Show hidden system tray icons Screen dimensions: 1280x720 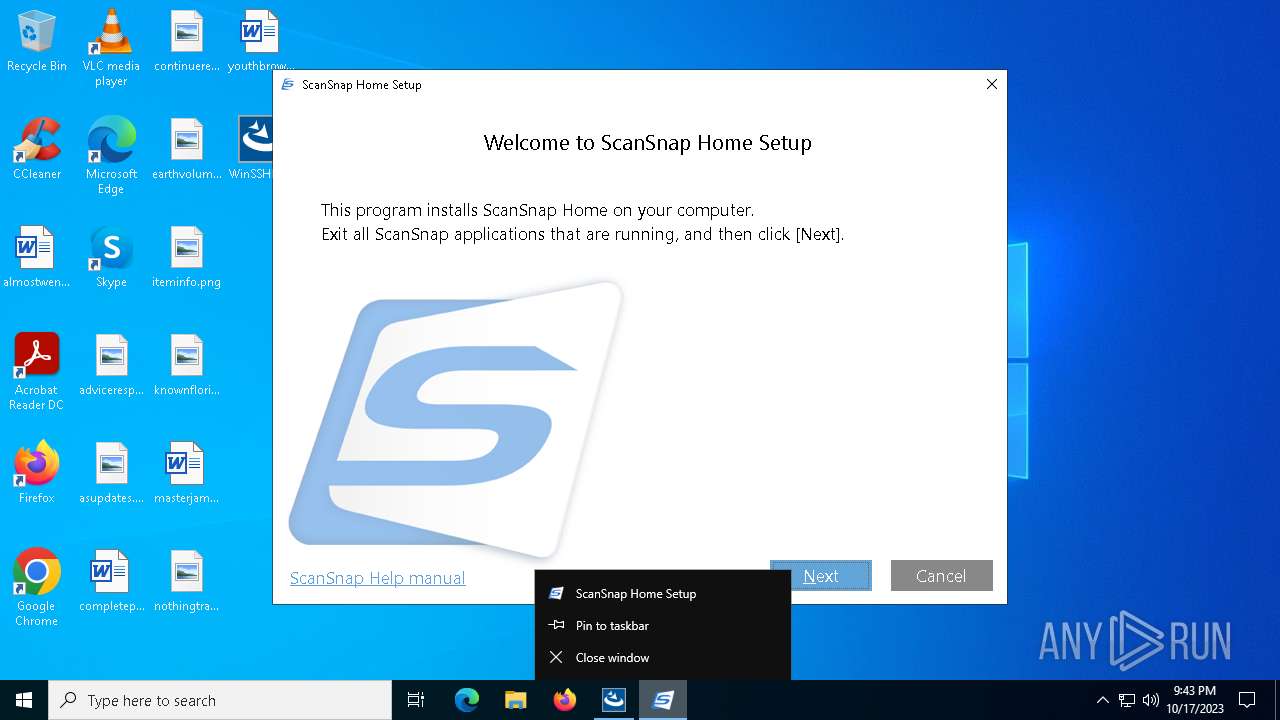click(1102, 700)
